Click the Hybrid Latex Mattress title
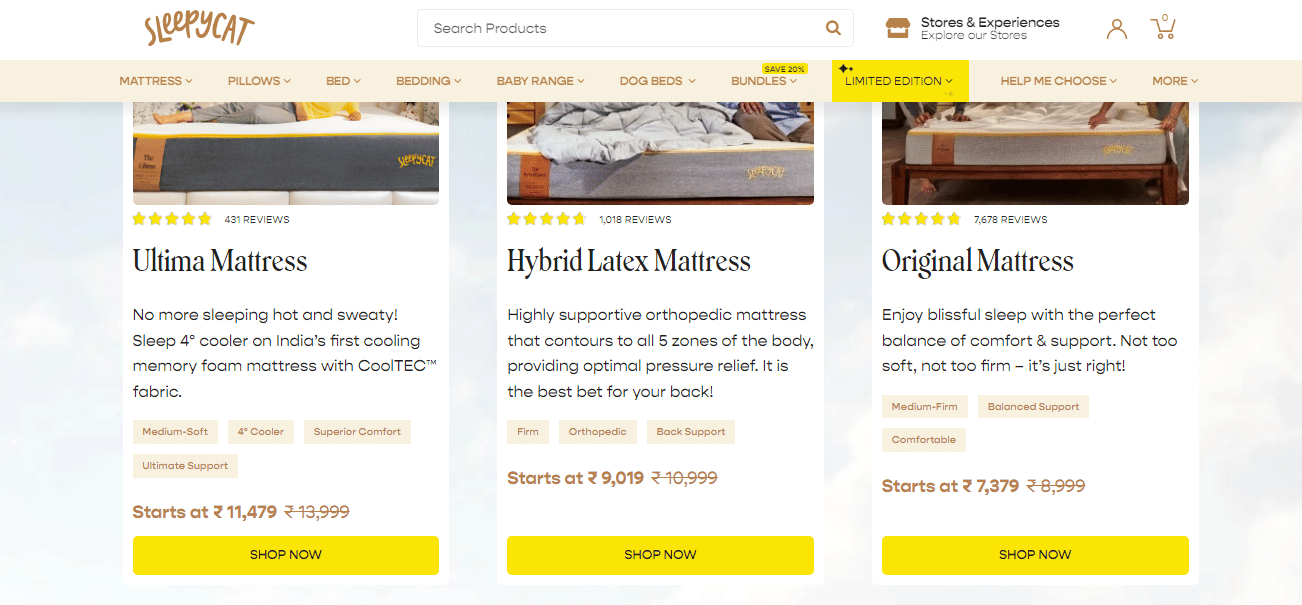1302x605 pixels. pos(628,262)
